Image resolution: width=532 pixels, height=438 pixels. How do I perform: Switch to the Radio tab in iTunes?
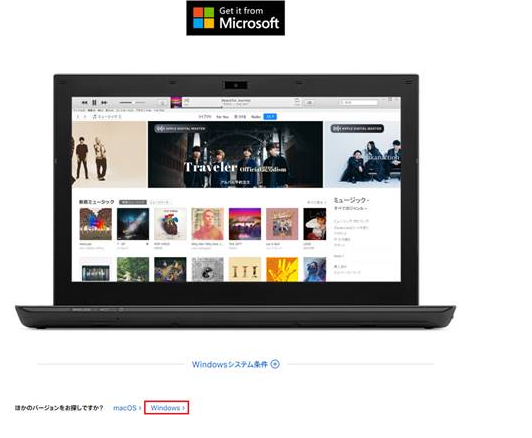click(x=256, y=117)
